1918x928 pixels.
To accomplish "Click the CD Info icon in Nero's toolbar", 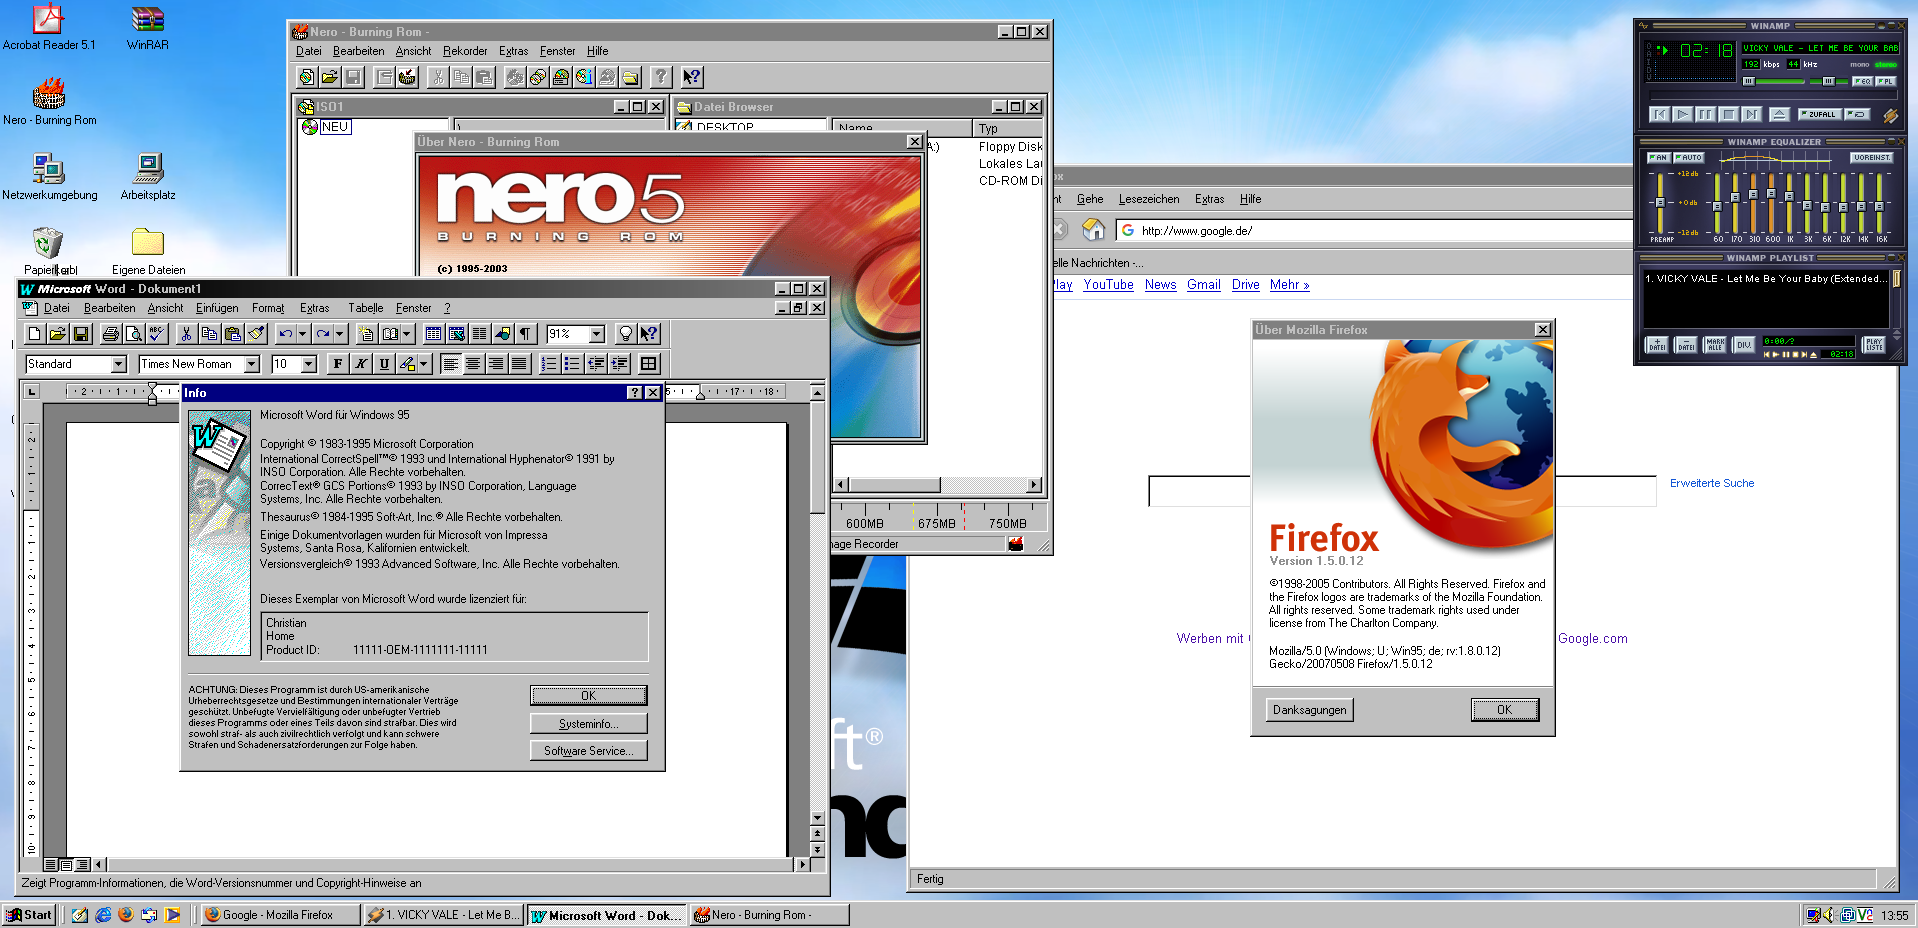I will (x=584, y=77).
